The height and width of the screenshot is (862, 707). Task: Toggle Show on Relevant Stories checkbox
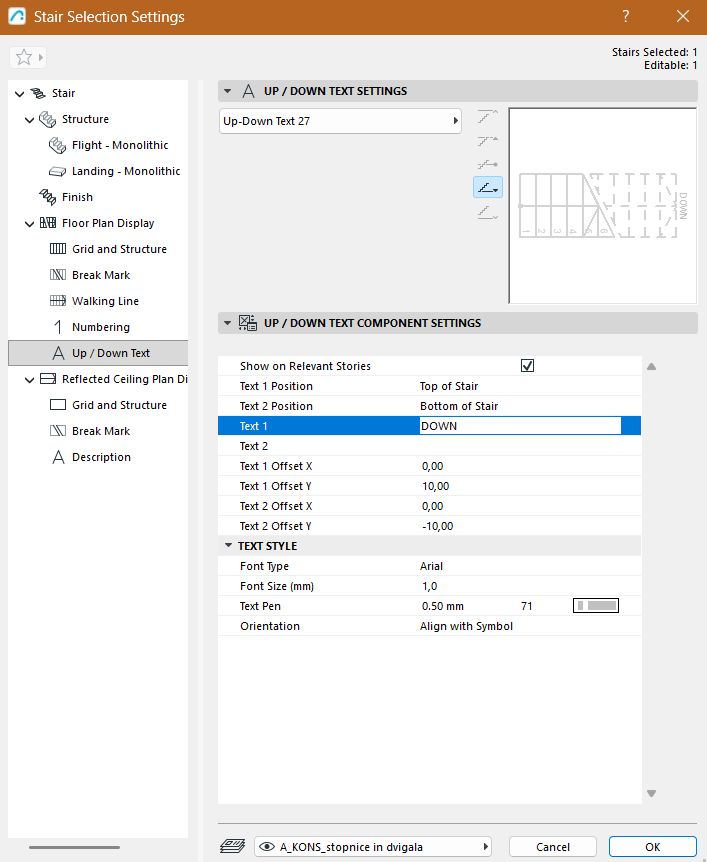coord(527,366)
